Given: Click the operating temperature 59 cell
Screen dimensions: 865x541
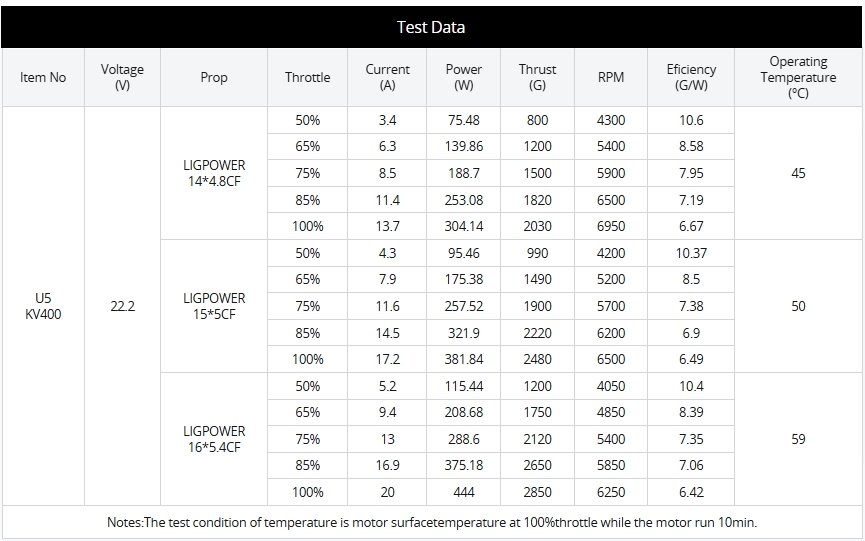Looking at the screenshot, I should pyautogui.click(x=798, y=439).
